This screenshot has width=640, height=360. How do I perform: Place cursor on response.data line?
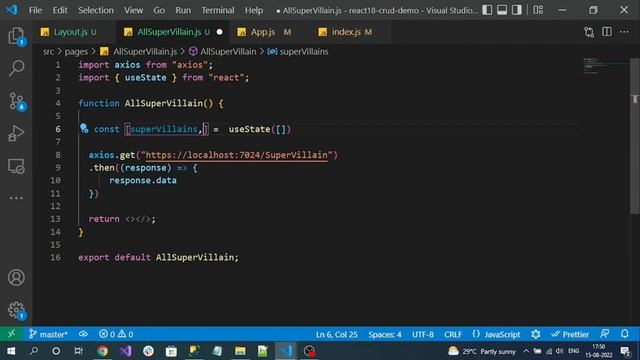(143, 180)
